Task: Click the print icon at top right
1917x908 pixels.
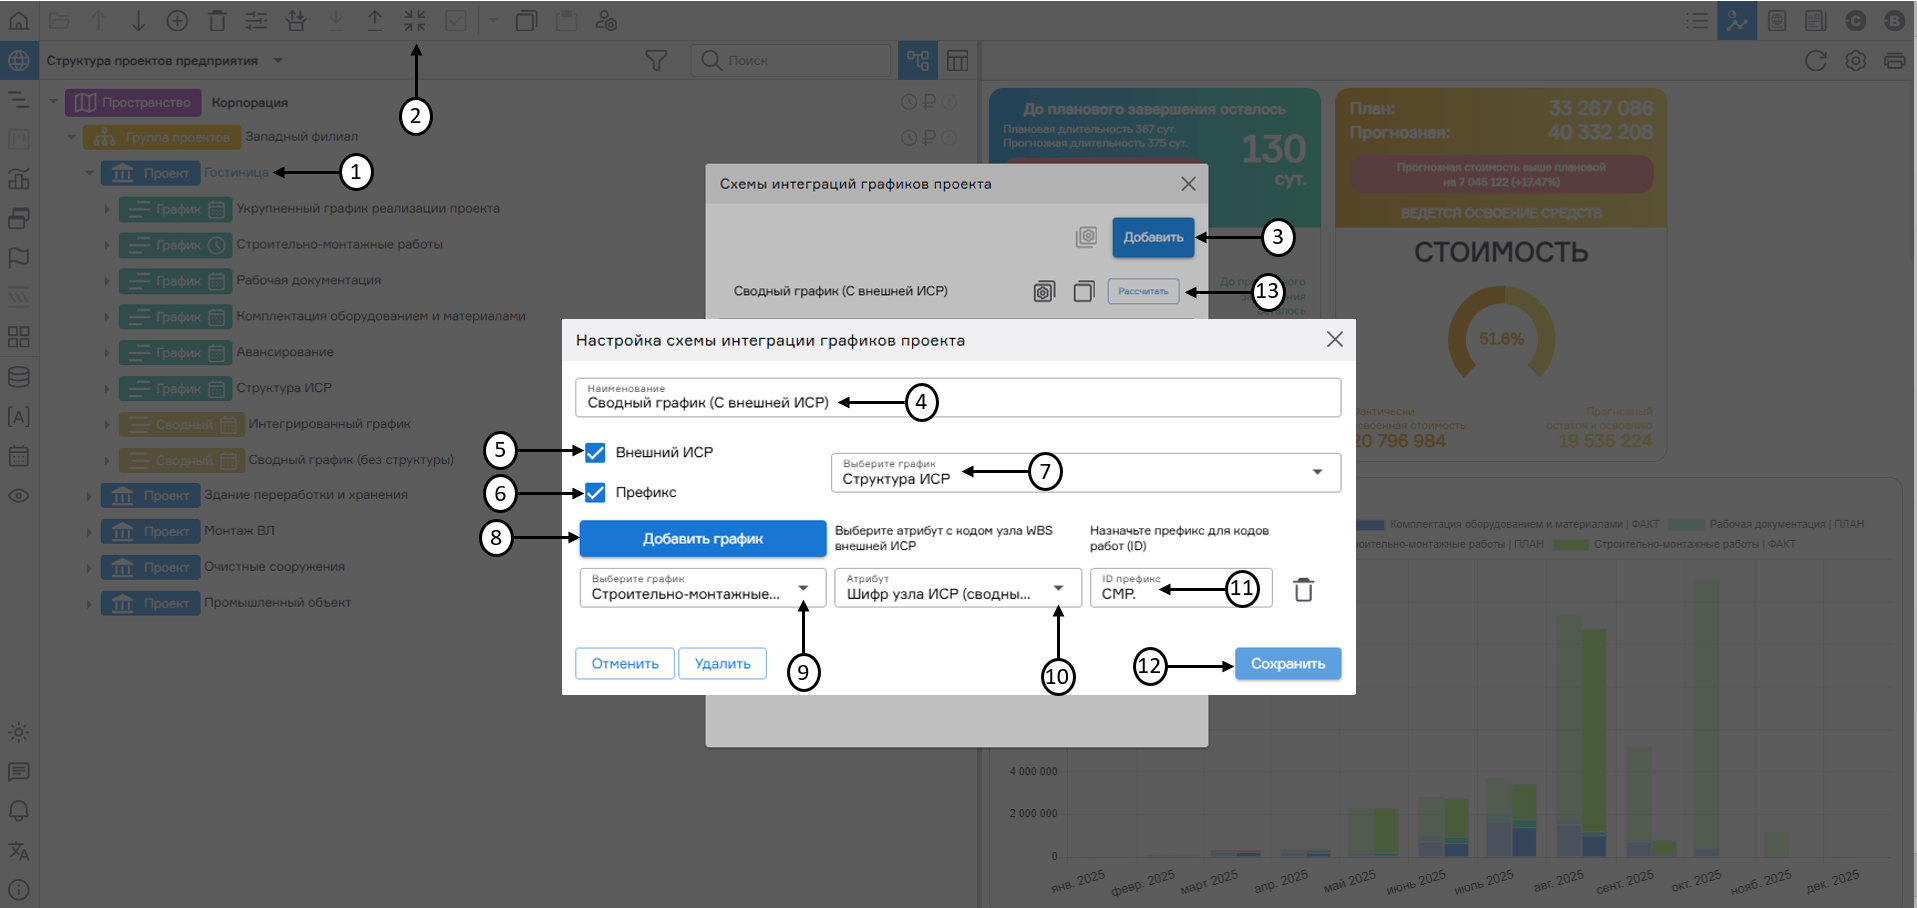Action: pos(1894,61)
